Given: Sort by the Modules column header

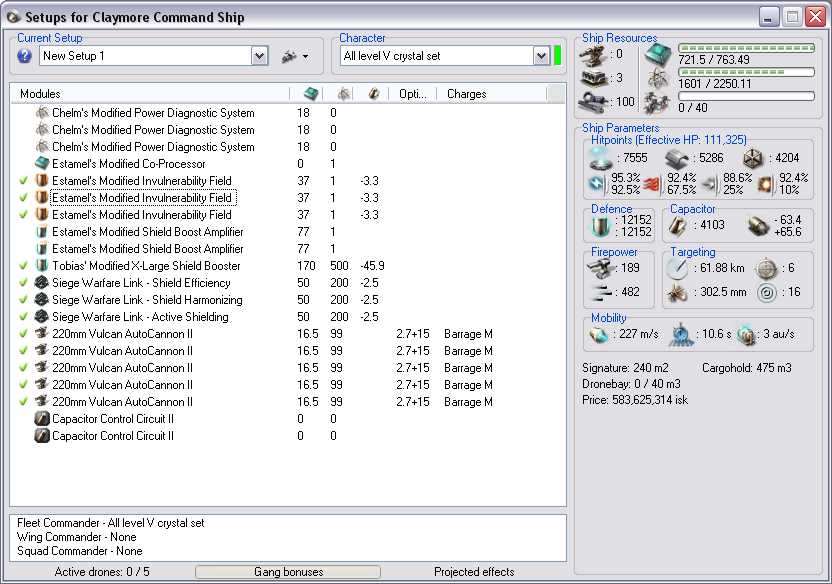Looking at the screenshot, I should 150,94.
